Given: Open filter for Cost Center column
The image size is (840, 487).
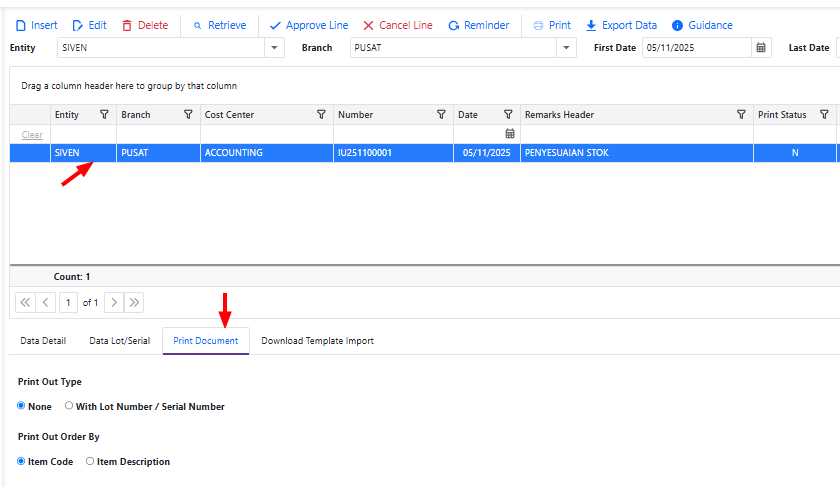Looking at the screenshot, I should click(x=321, y=115).
